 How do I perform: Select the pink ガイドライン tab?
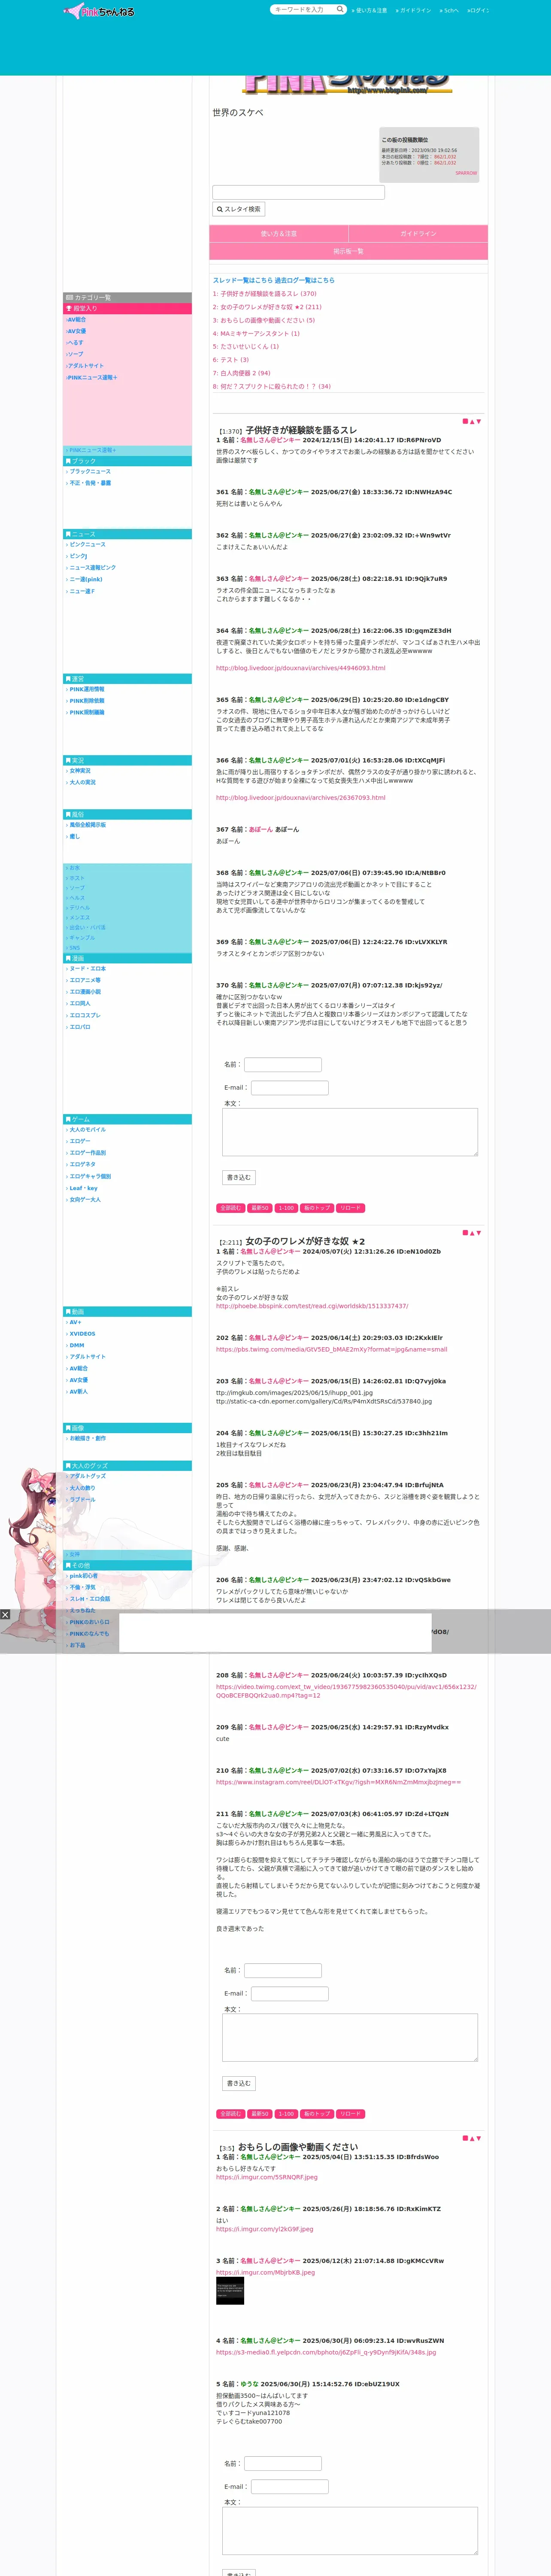tap(418, 233)
